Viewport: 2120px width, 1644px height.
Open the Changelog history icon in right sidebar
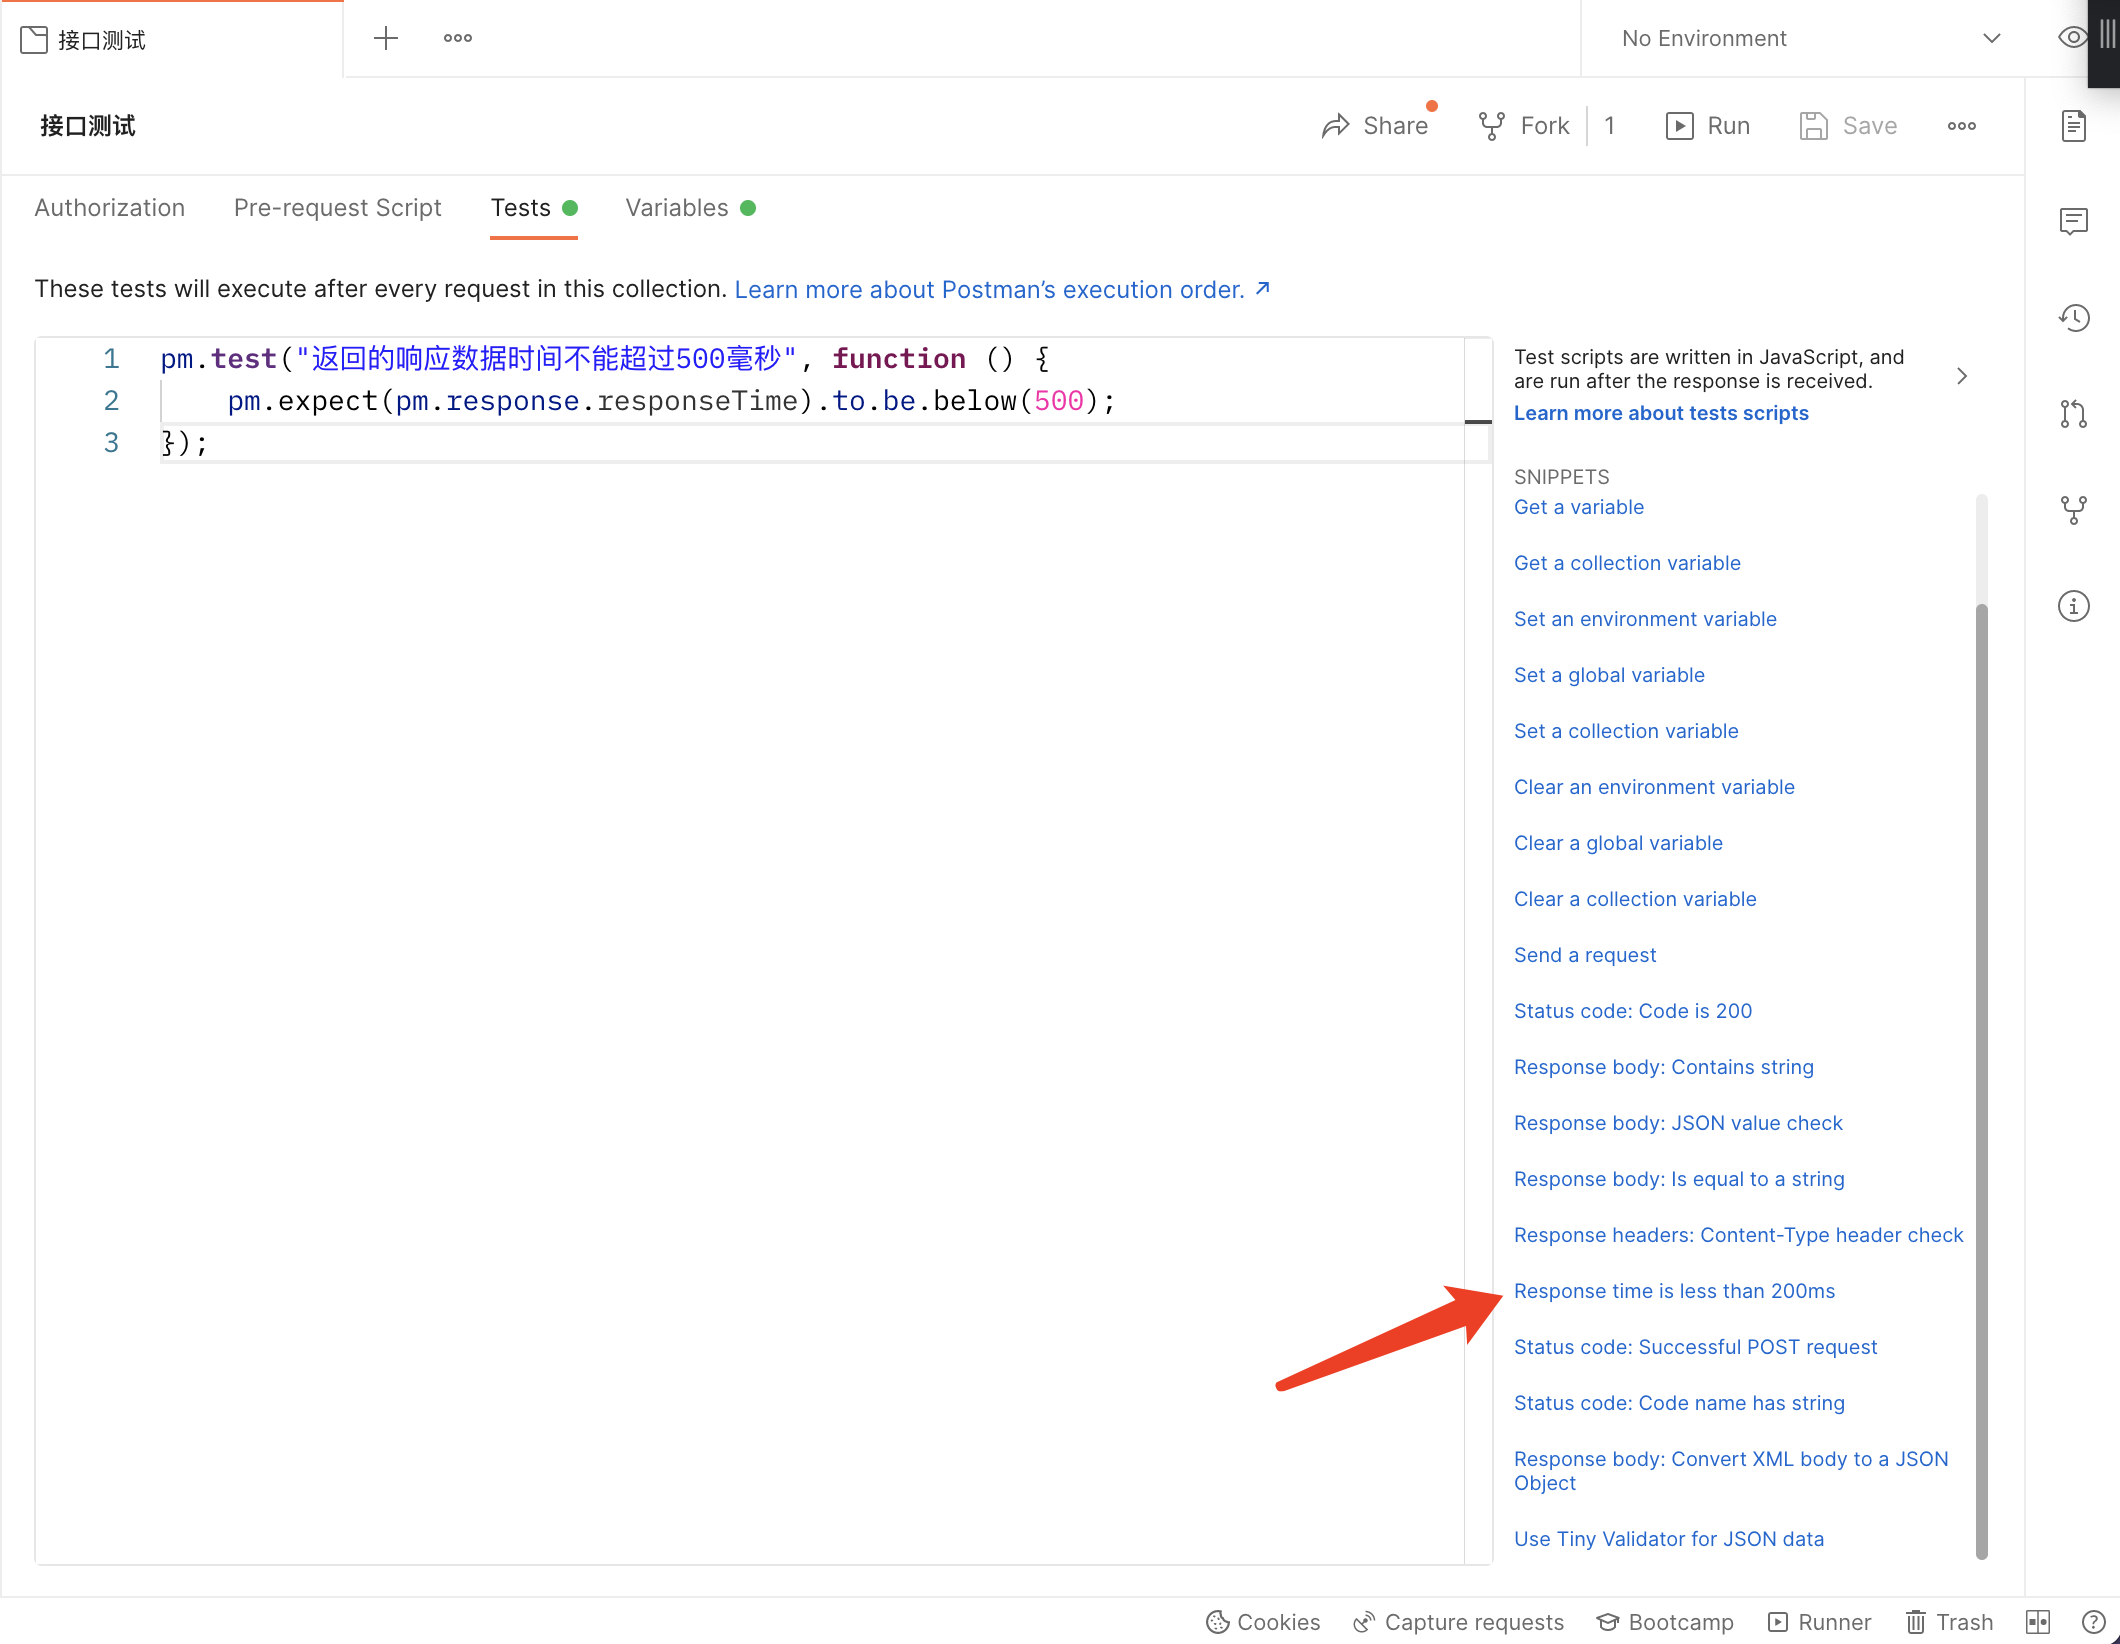tap(2073, 318)
